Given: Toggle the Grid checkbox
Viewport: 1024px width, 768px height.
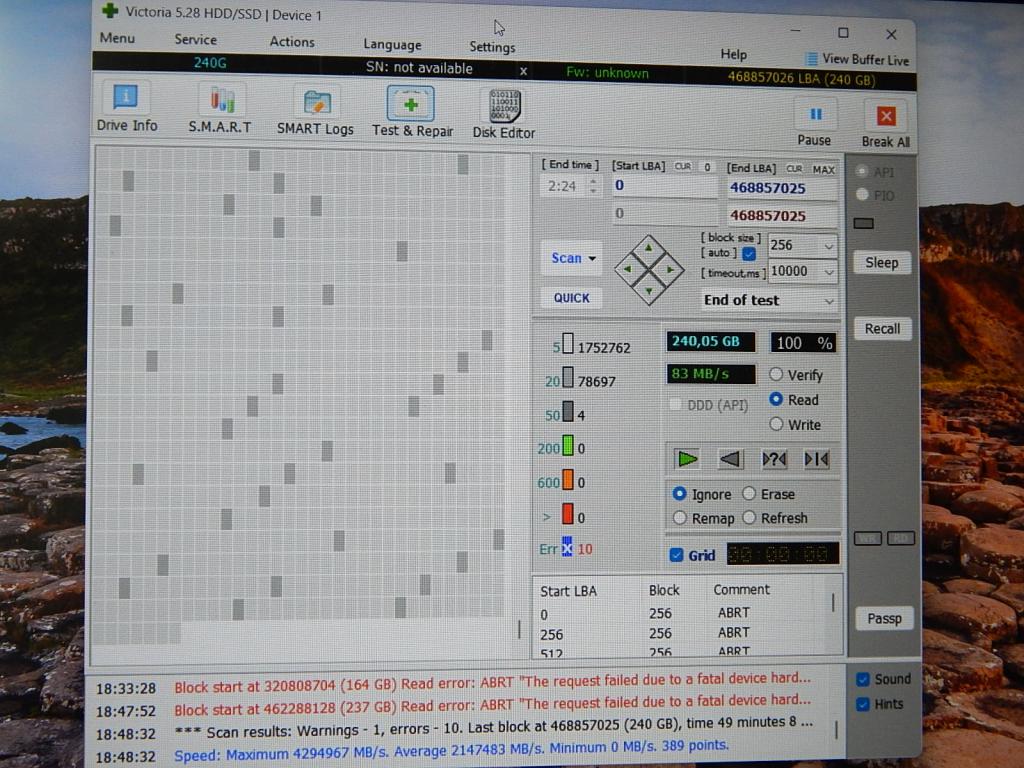Looking at the screenshot, I should (677, 556).
